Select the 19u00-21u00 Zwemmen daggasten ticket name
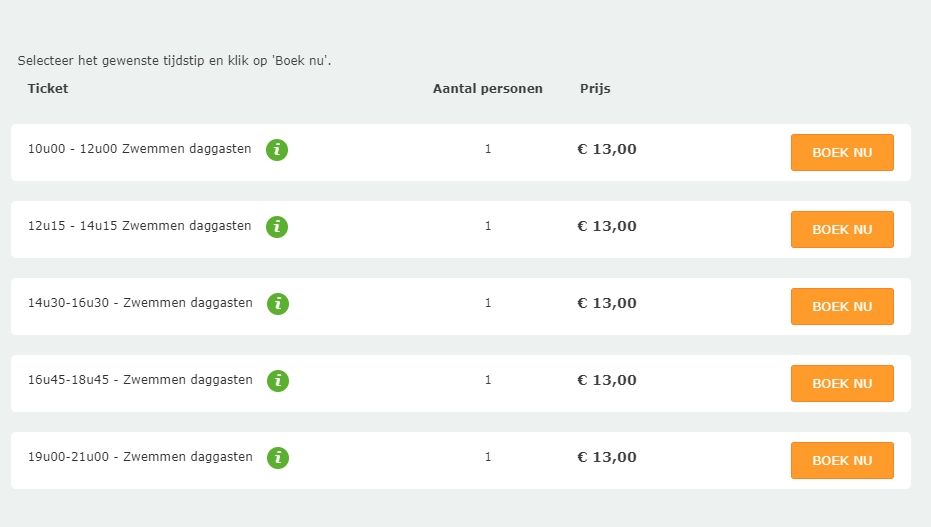931x527 pixels. pos(140,457)
